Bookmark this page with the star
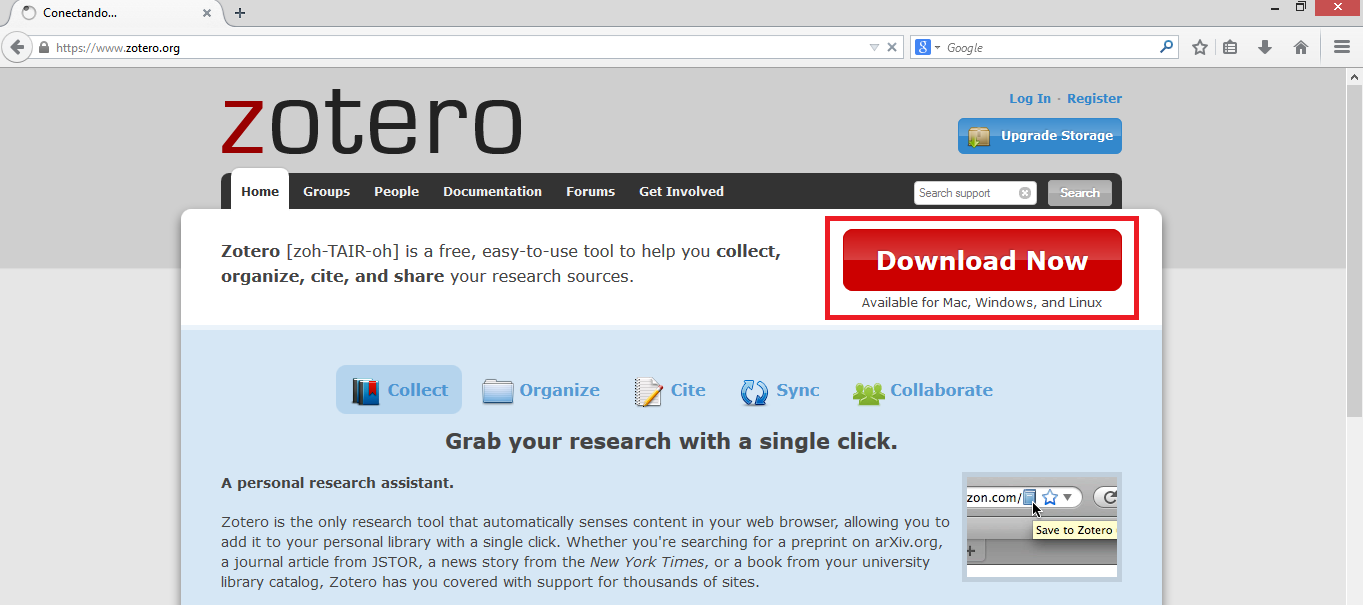Image resolution: width=1363 pixels, height=605 pixels. tap(1198, 46)
